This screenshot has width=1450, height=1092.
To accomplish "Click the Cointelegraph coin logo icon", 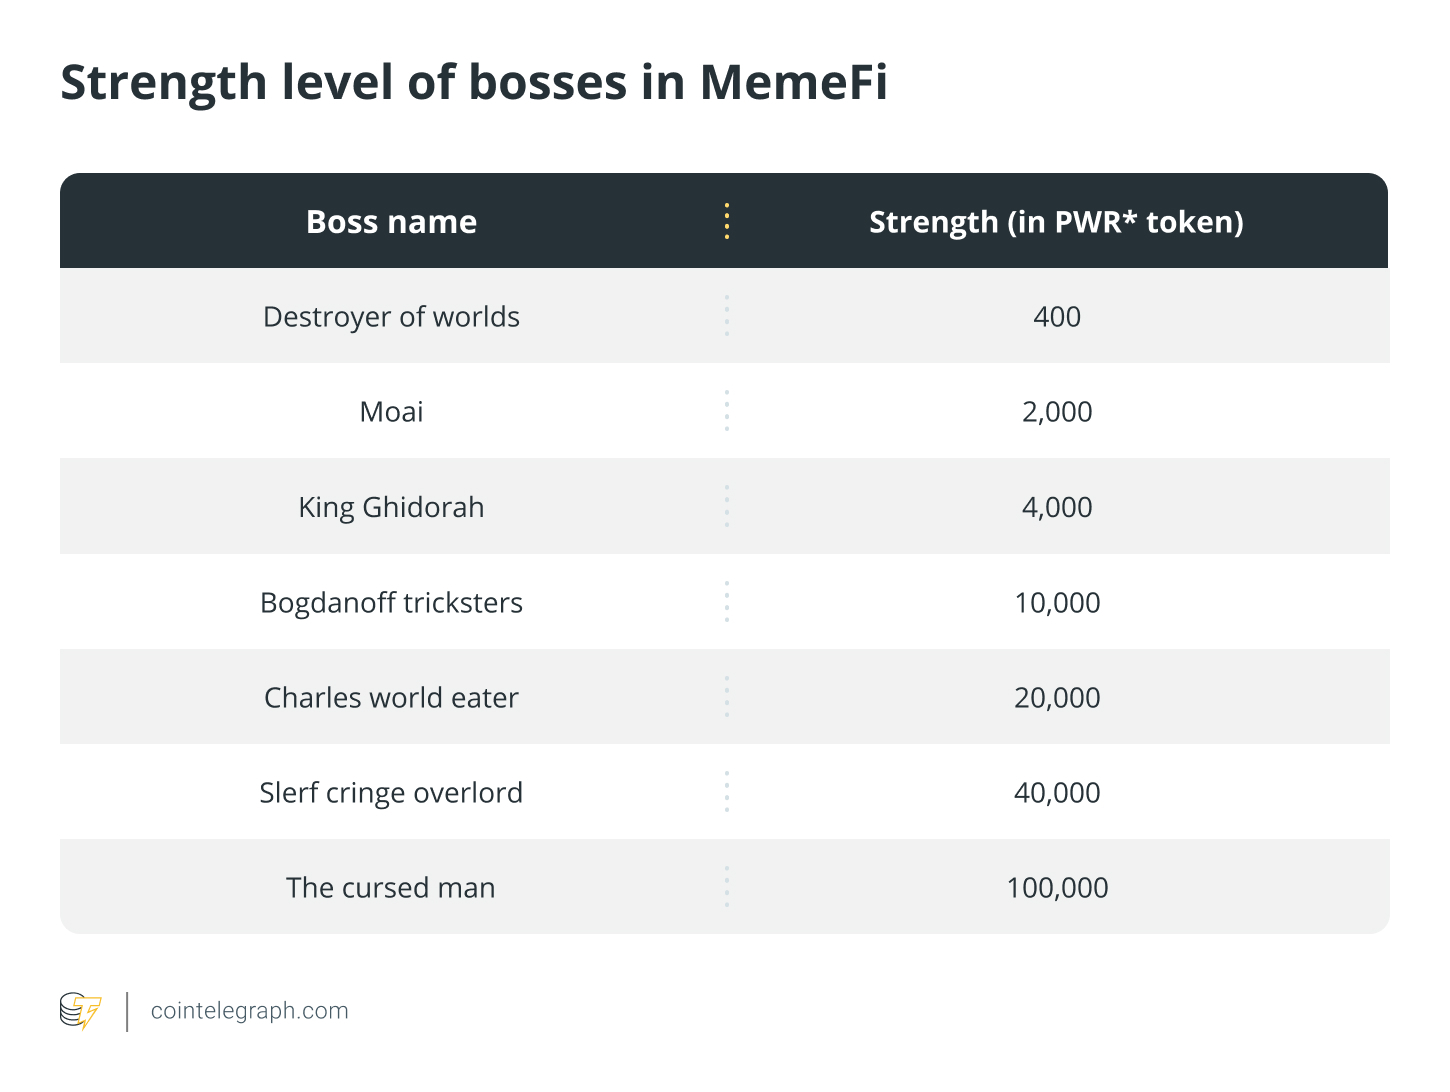I will pos(80,1011).
